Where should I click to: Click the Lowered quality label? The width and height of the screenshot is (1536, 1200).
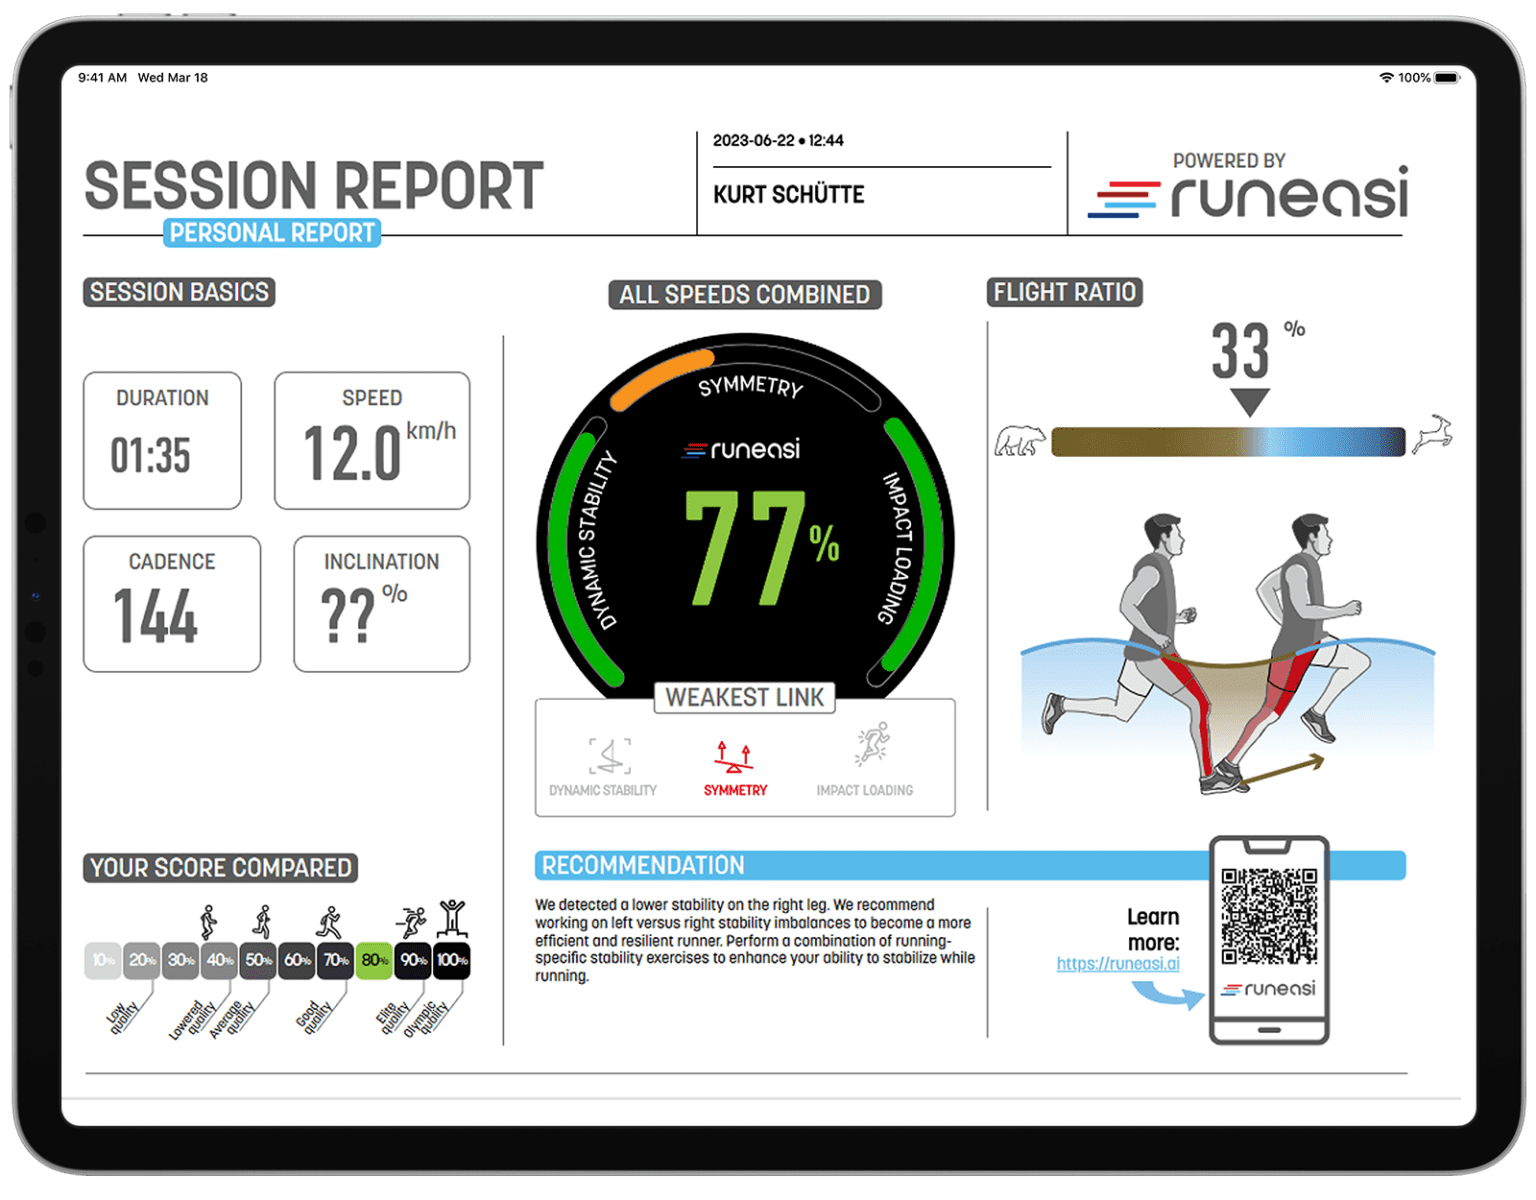[x=193, y=1020]
